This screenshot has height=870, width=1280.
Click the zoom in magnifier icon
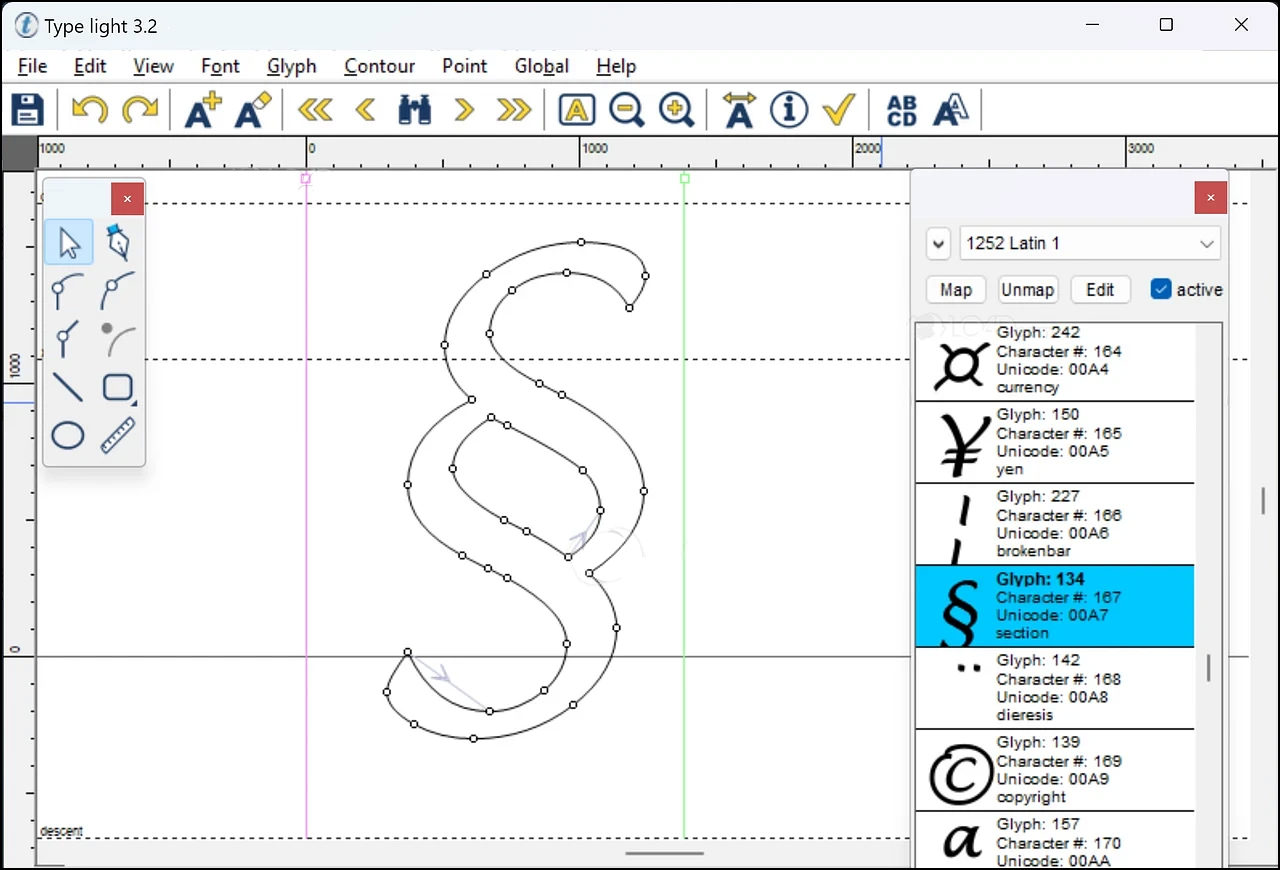[677, 109]
